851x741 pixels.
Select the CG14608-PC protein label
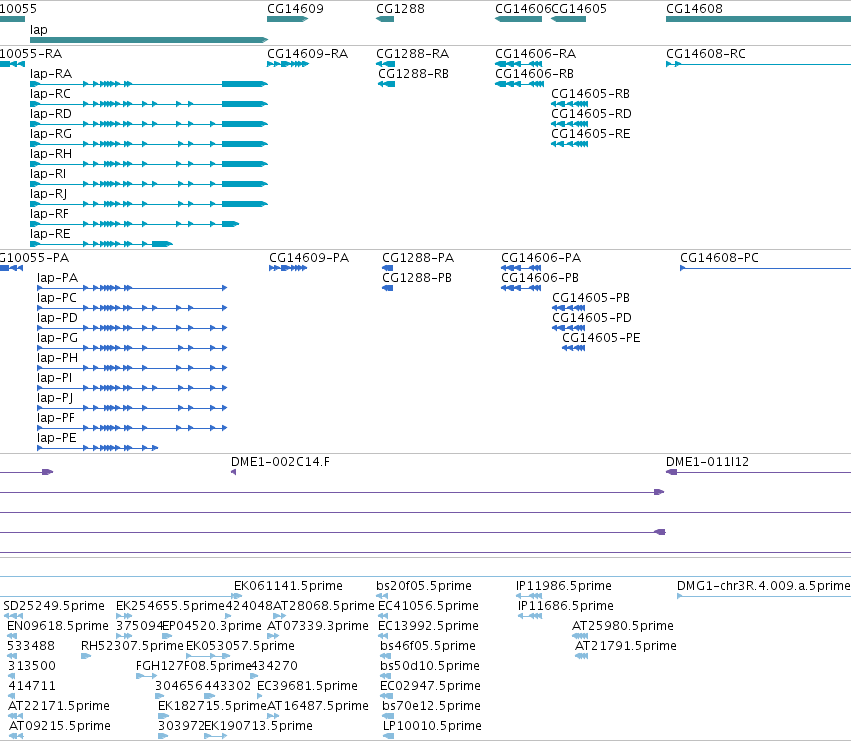[x=720, y=258]
